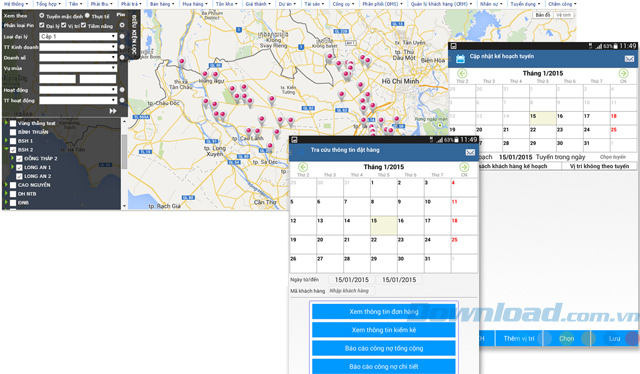Click Báo cáo công nợ tổng cộng button
This screenshot has height=374, width=640.
pos(384,348)
